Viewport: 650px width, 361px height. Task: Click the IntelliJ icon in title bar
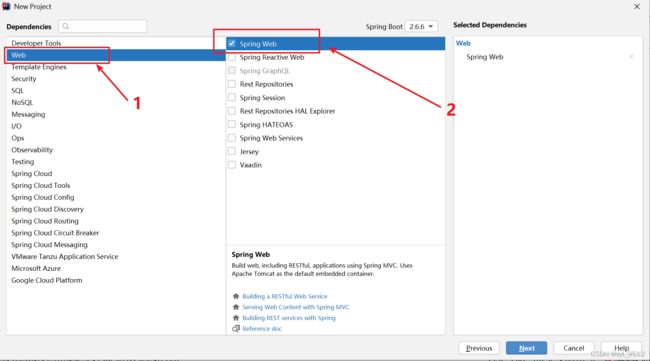6,7
